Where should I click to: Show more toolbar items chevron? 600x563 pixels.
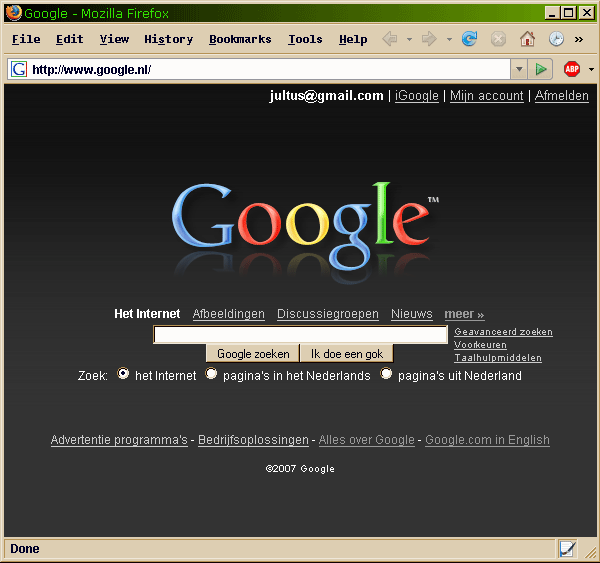pos(579,39)
